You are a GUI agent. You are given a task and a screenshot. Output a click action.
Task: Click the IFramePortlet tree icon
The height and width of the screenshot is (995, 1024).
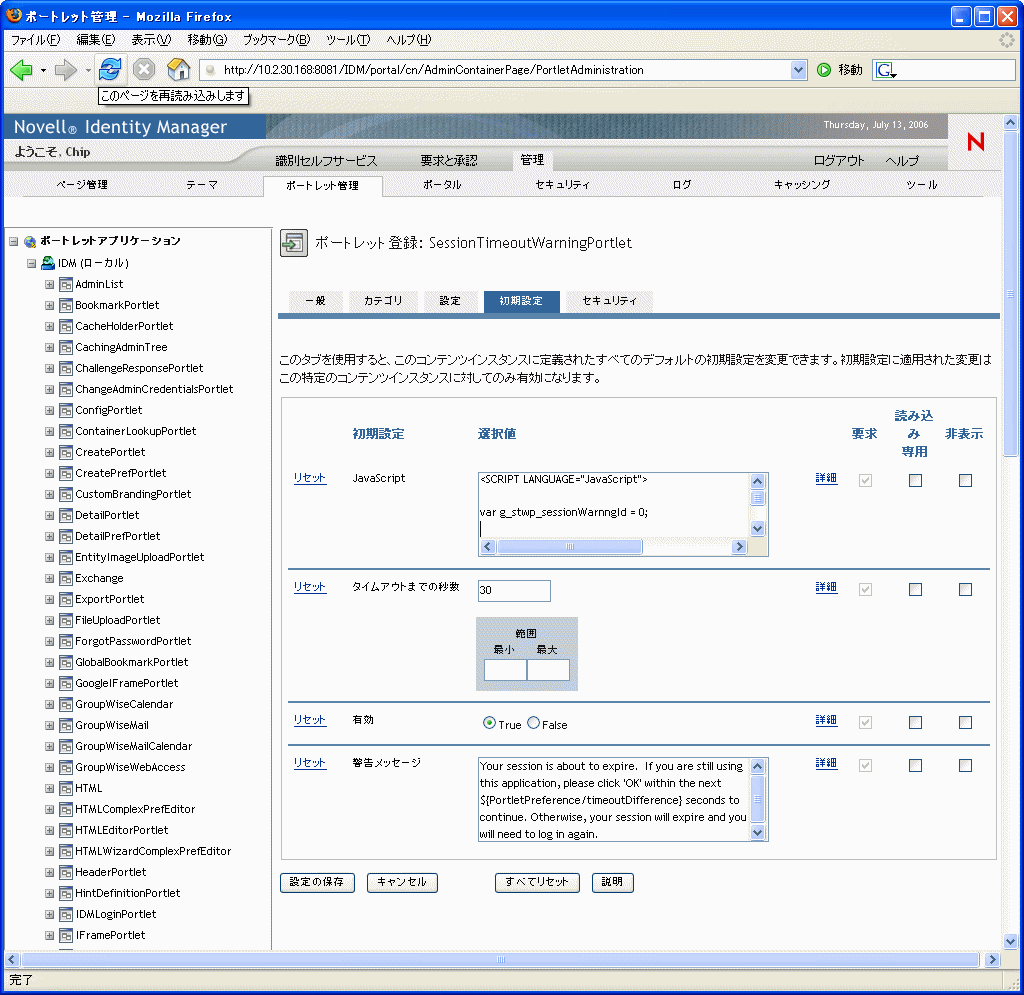(x=65, y=936)
